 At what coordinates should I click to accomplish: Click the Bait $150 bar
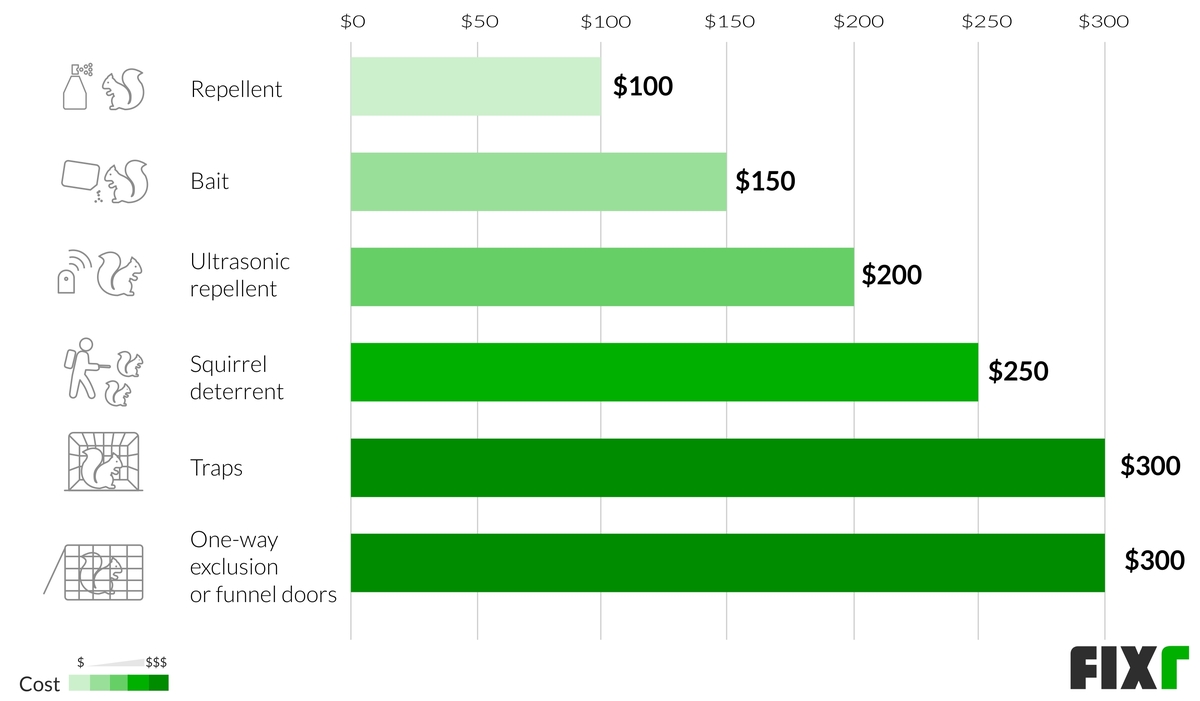click(x=538, y=182)
